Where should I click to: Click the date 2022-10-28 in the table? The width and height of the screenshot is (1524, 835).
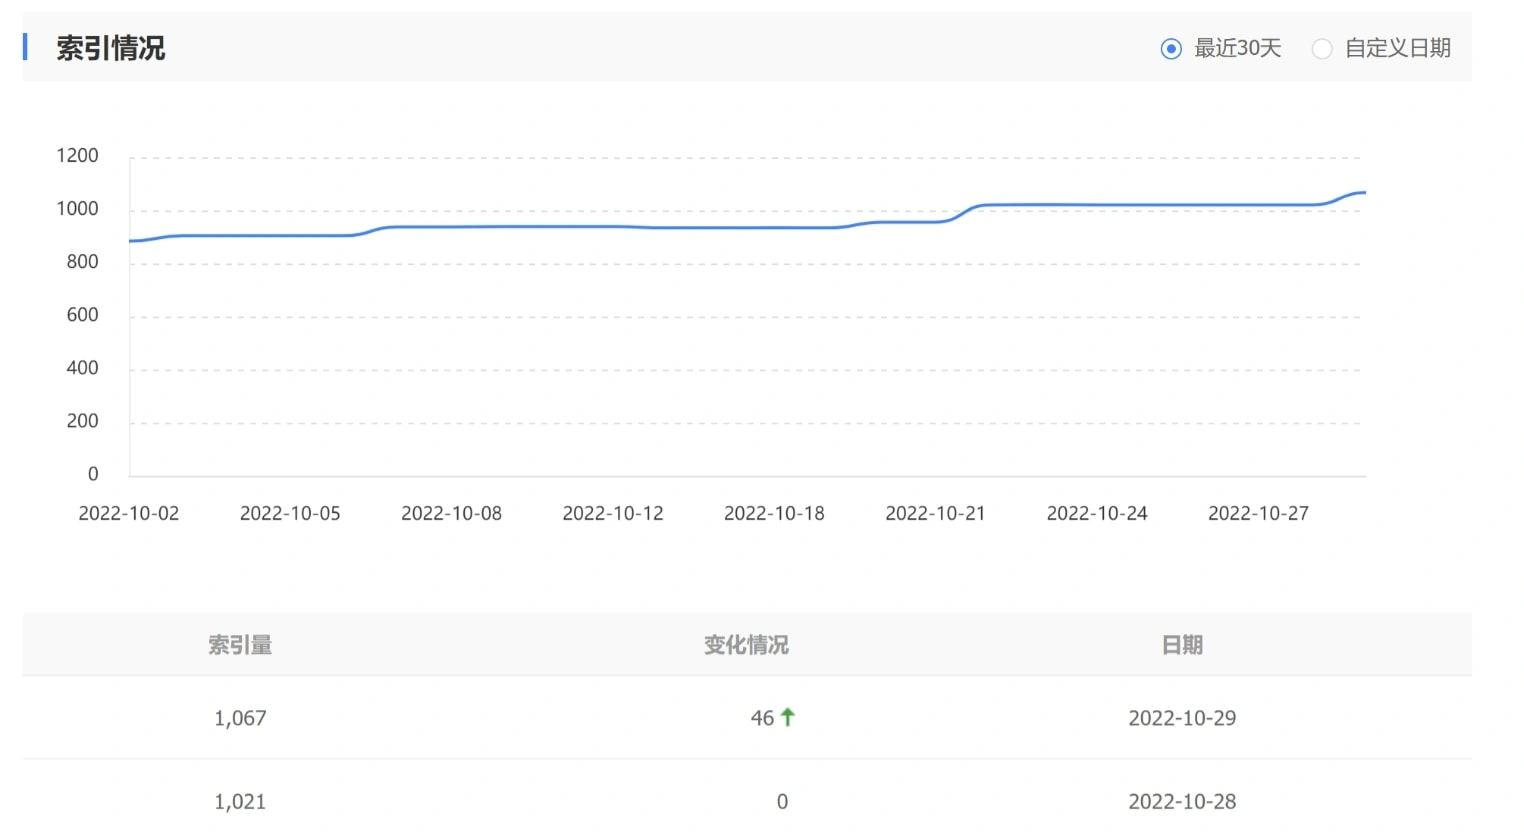(x=1182, y=800)
